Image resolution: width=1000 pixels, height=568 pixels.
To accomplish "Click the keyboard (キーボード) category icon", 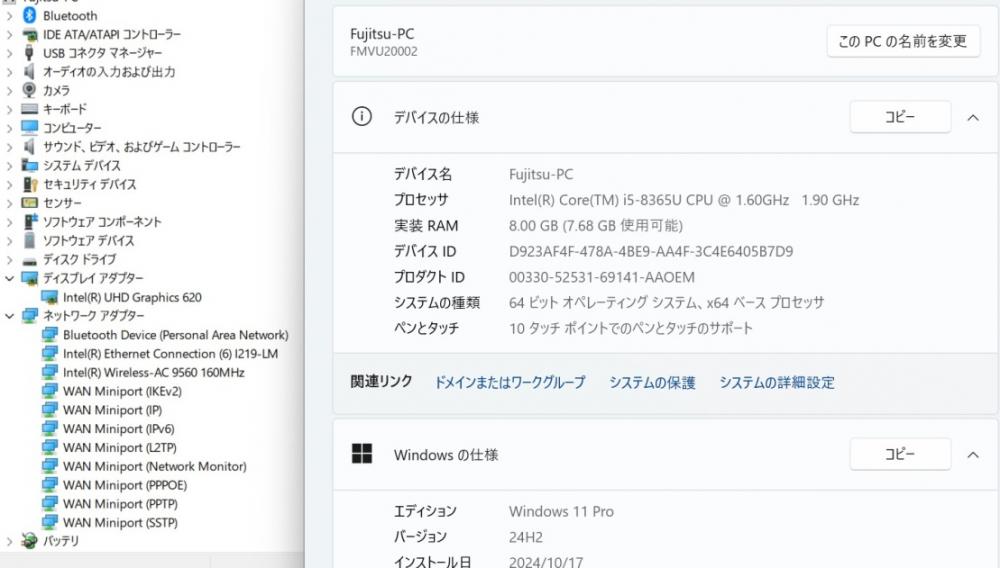I will coord(29,109).
